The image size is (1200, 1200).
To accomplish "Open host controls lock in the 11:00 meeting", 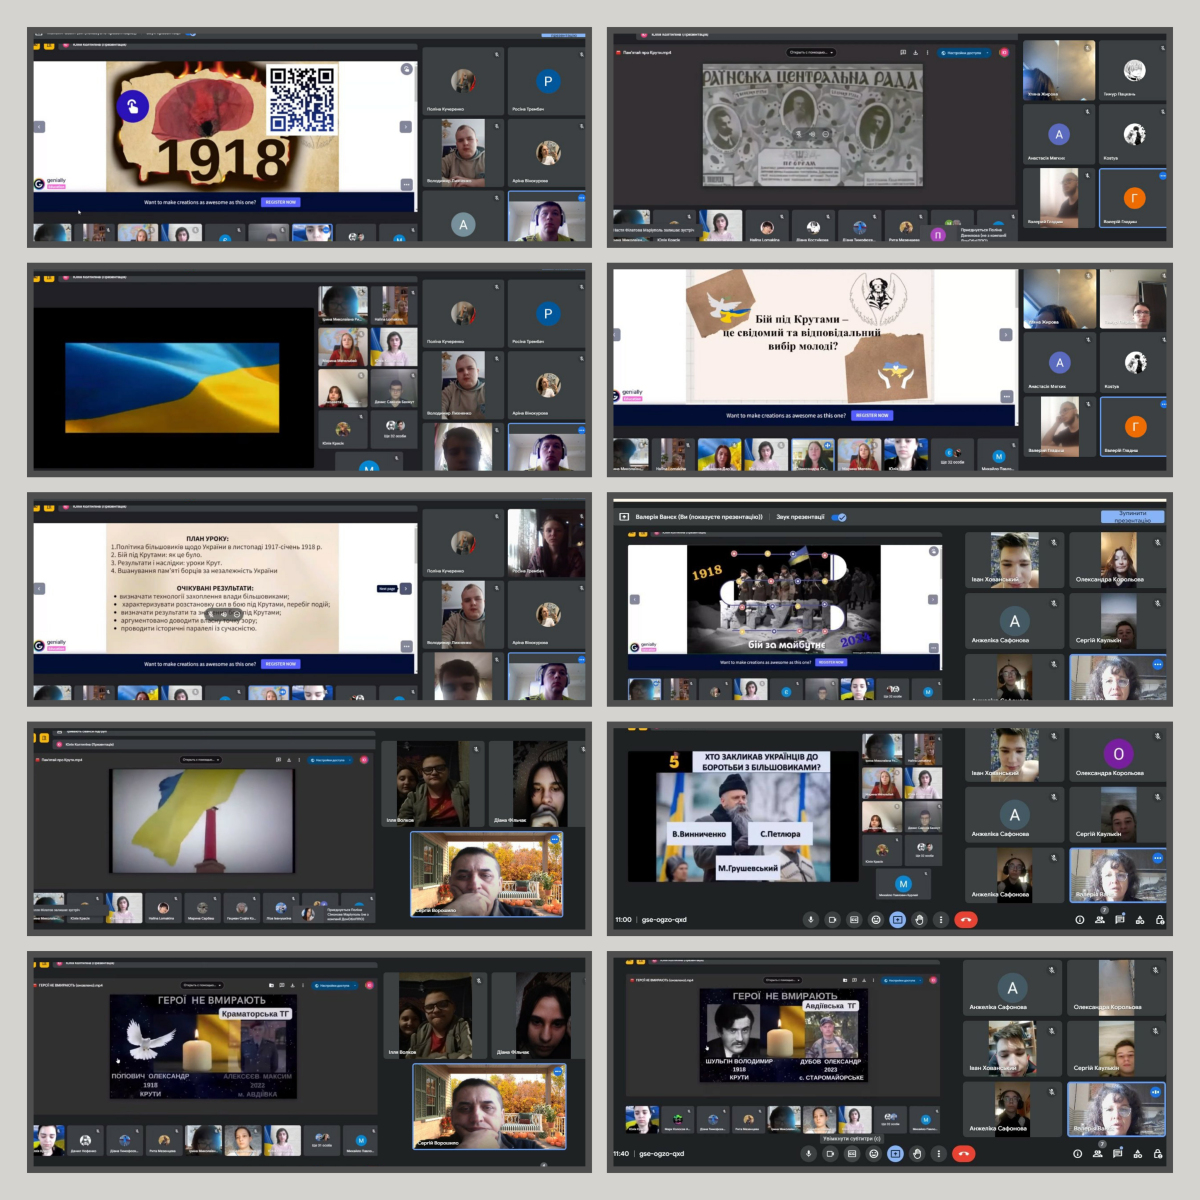I will pos(1160,920).
